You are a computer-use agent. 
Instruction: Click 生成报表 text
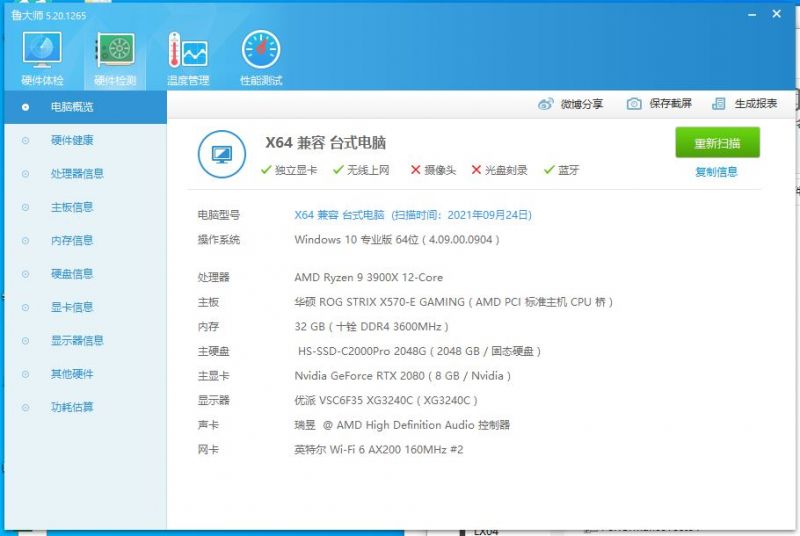coord(756,104)
